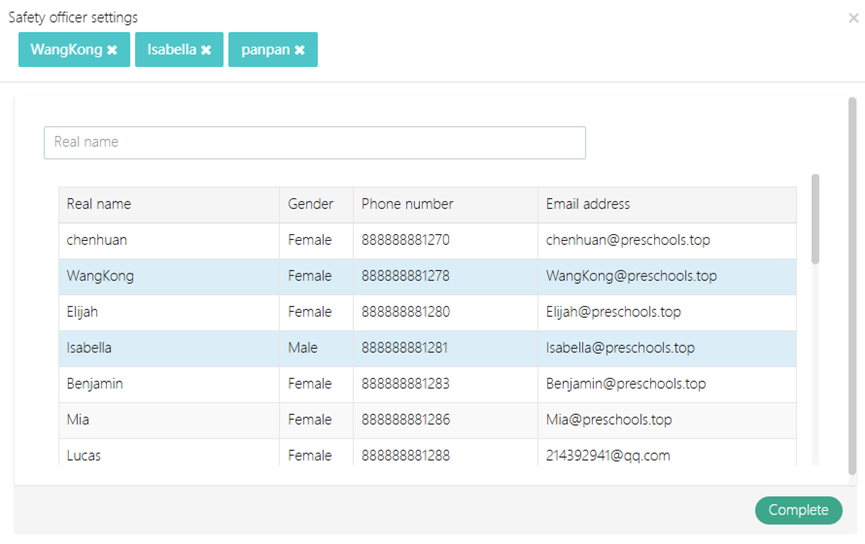Select the Benjamin row
The width and height of the screenshot is (865, 544).
(x=168, y=385)
